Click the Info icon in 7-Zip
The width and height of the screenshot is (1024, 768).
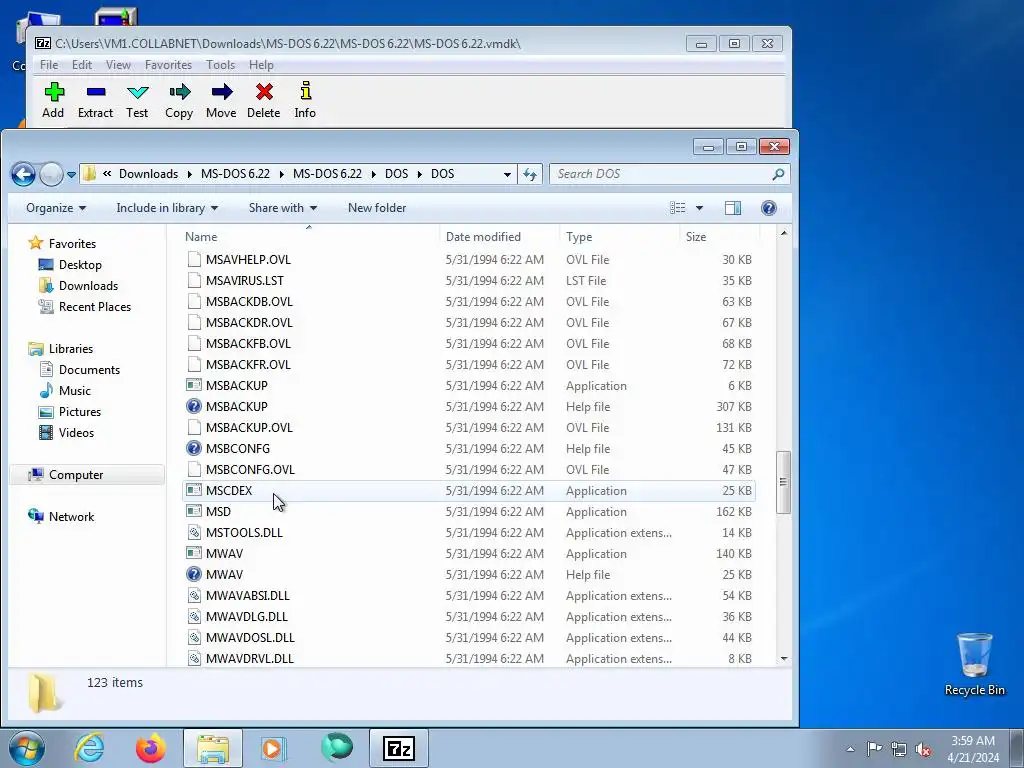click(x=305, y=91)
